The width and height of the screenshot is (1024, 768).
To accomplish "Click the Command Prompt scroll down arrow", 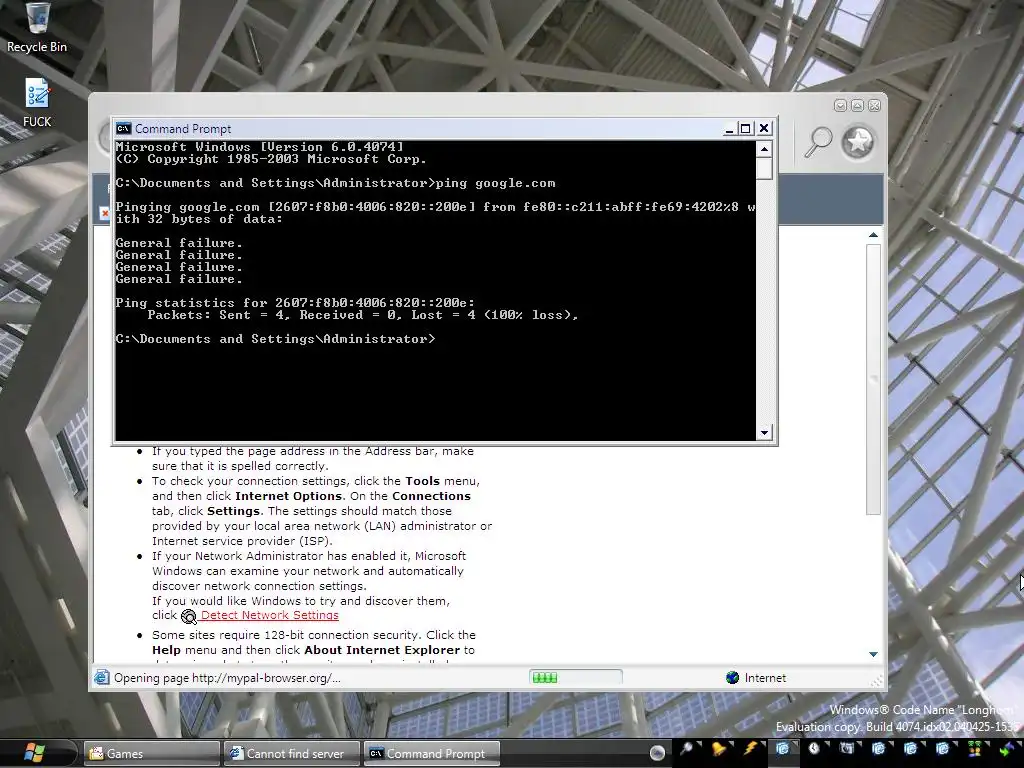I will [x=764, y=432].
